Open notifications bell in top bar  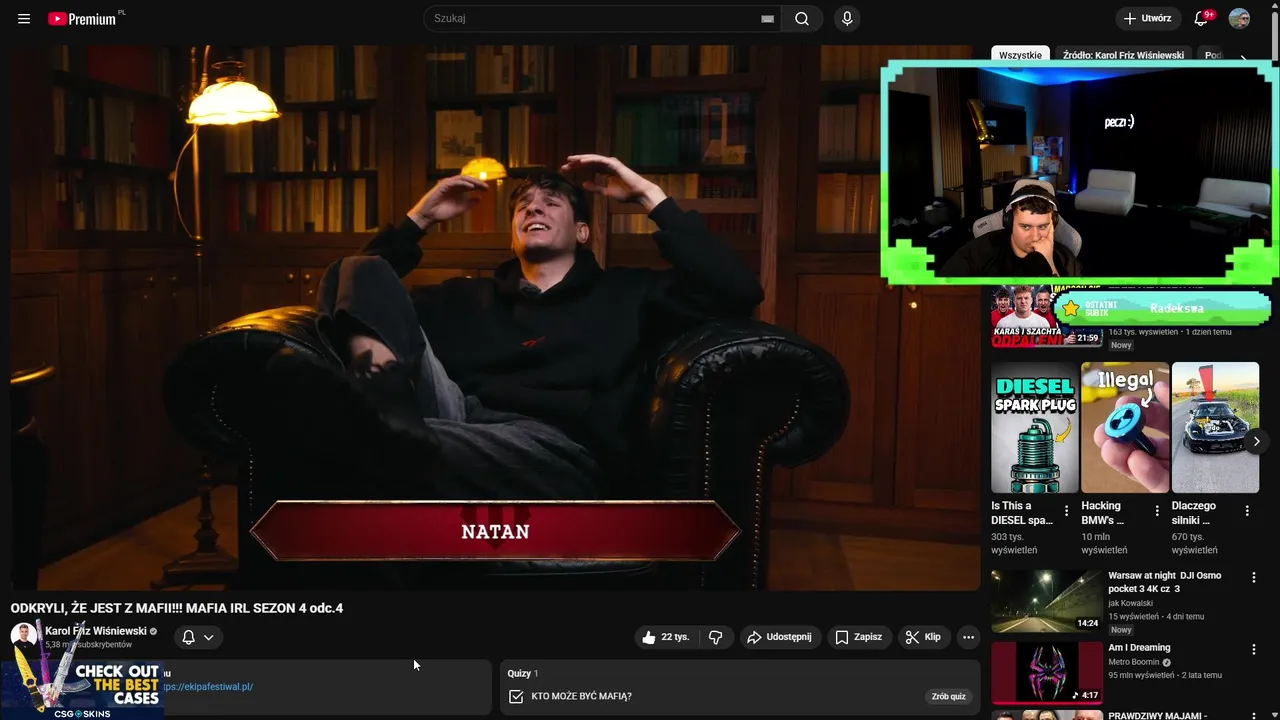(x=1202, y=19)
